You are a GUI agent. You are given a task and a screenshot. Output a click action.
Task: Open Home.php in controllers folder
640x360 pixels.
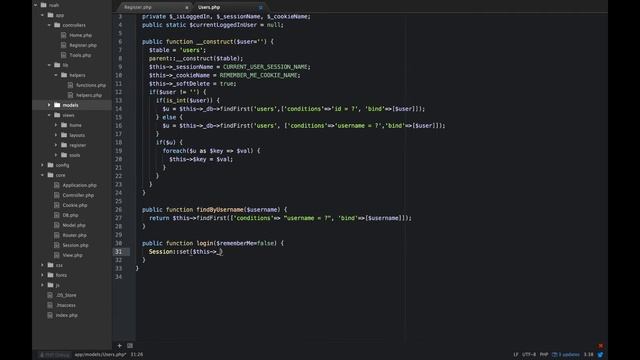click(80, 35)
